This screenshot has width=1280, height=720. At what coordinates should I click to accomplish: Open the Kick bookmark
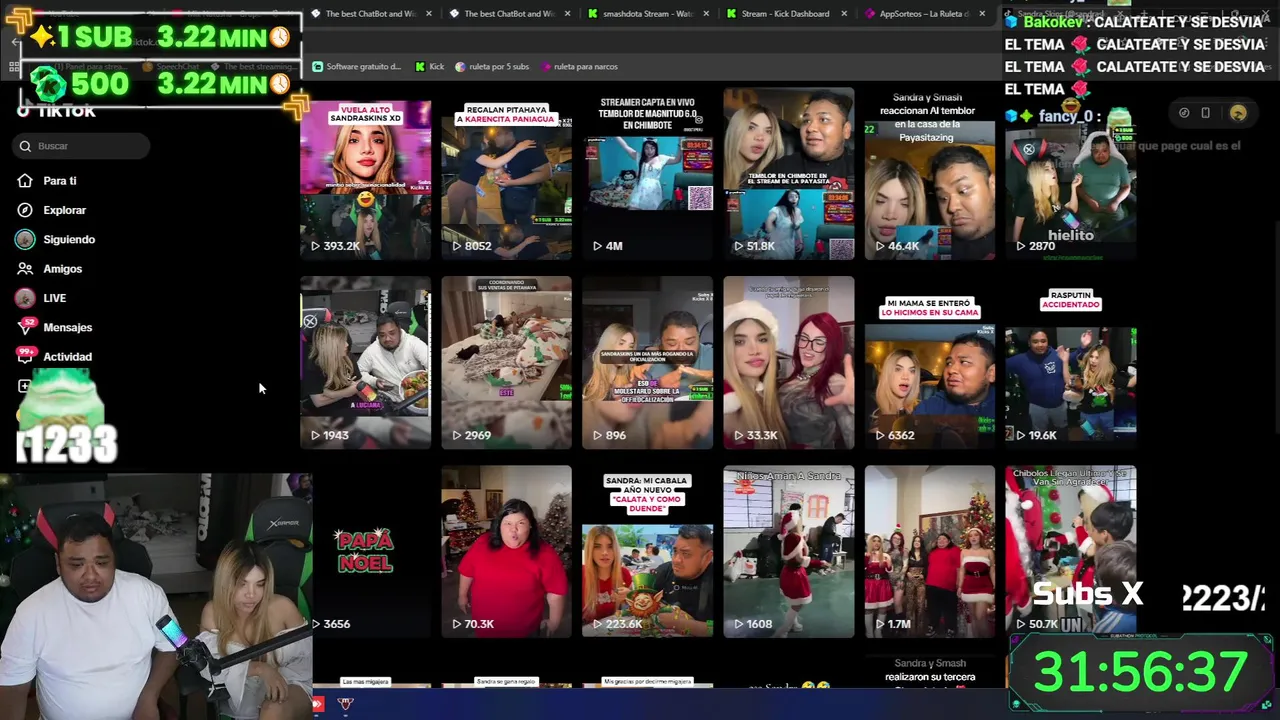click(429, 67)
